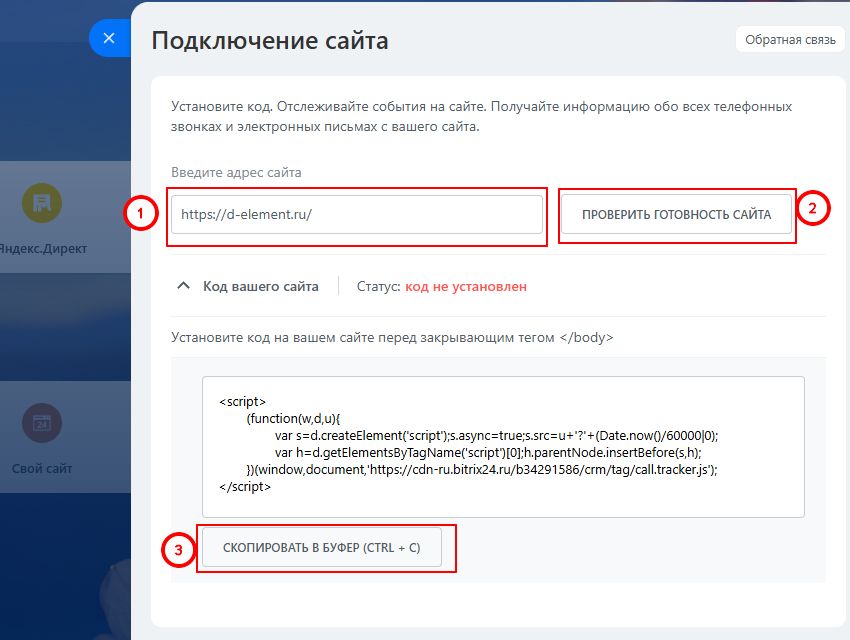Click the Обратная связь button

pyautogui.click(x=791, y=38)
